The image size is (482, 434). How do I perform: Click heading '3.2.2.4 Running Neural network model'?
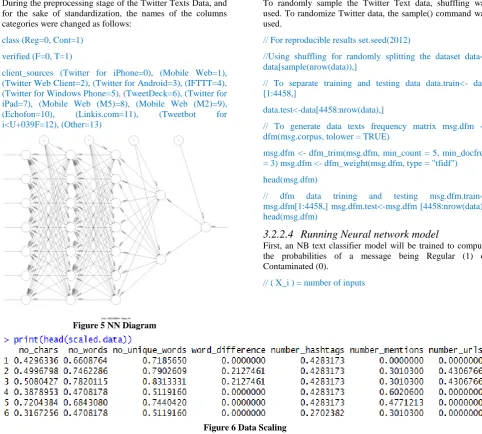[351, 234]
